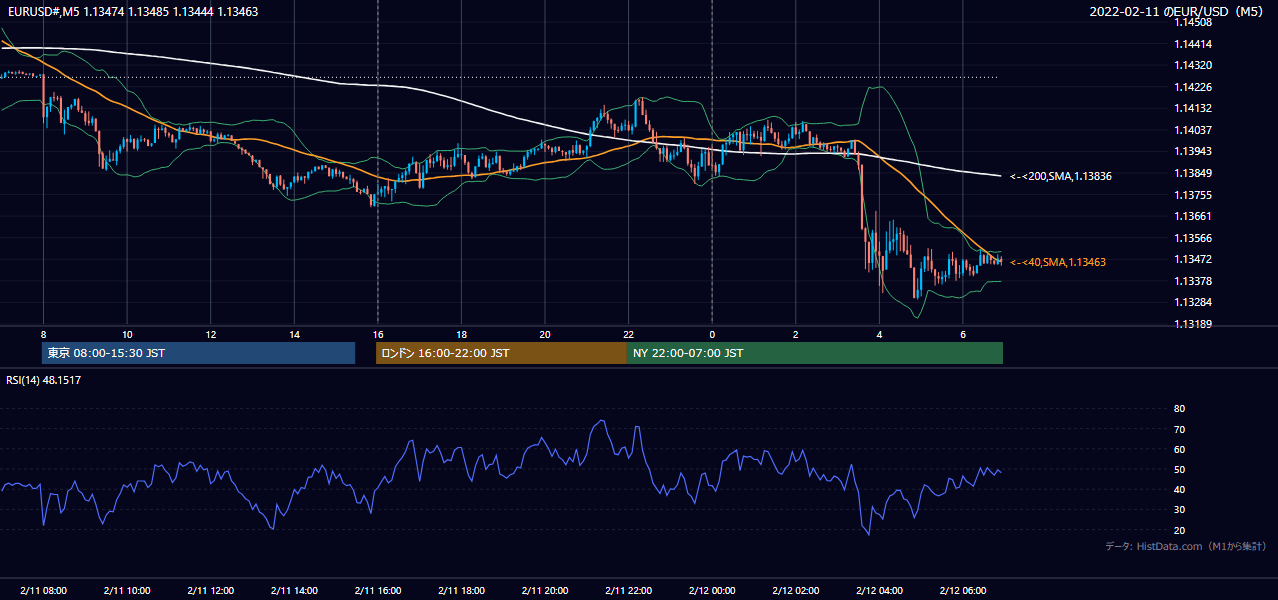
Task: Click RSI scale value 20
Action: pyautogui.click(x=1179, y=530)
